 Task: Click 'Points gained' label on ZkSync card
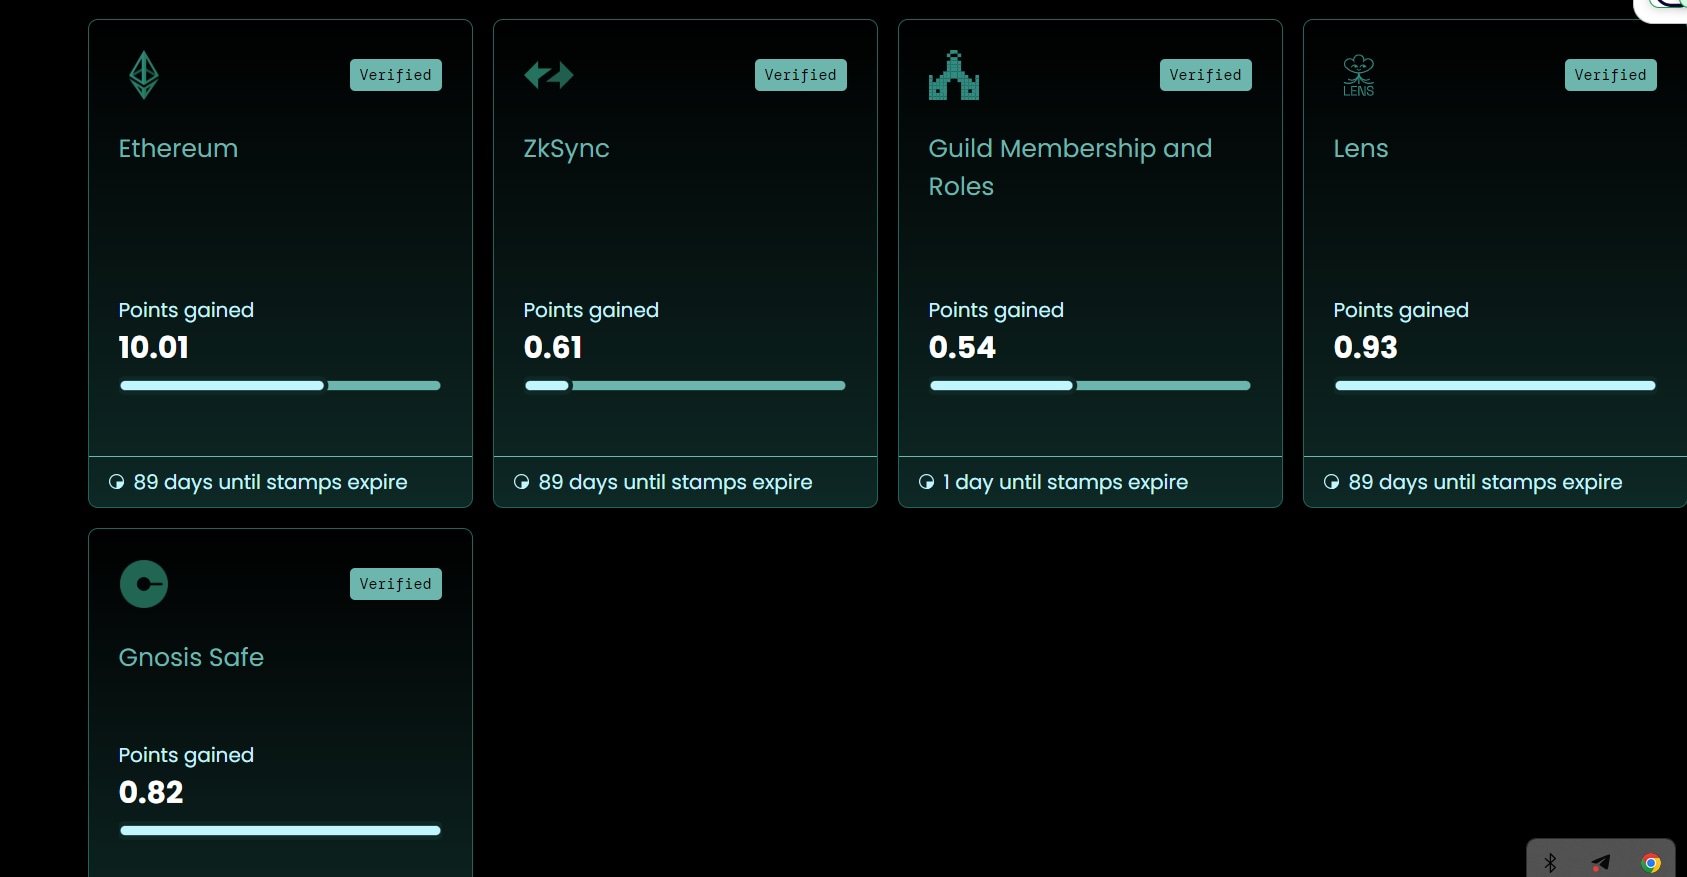[591, 310]
